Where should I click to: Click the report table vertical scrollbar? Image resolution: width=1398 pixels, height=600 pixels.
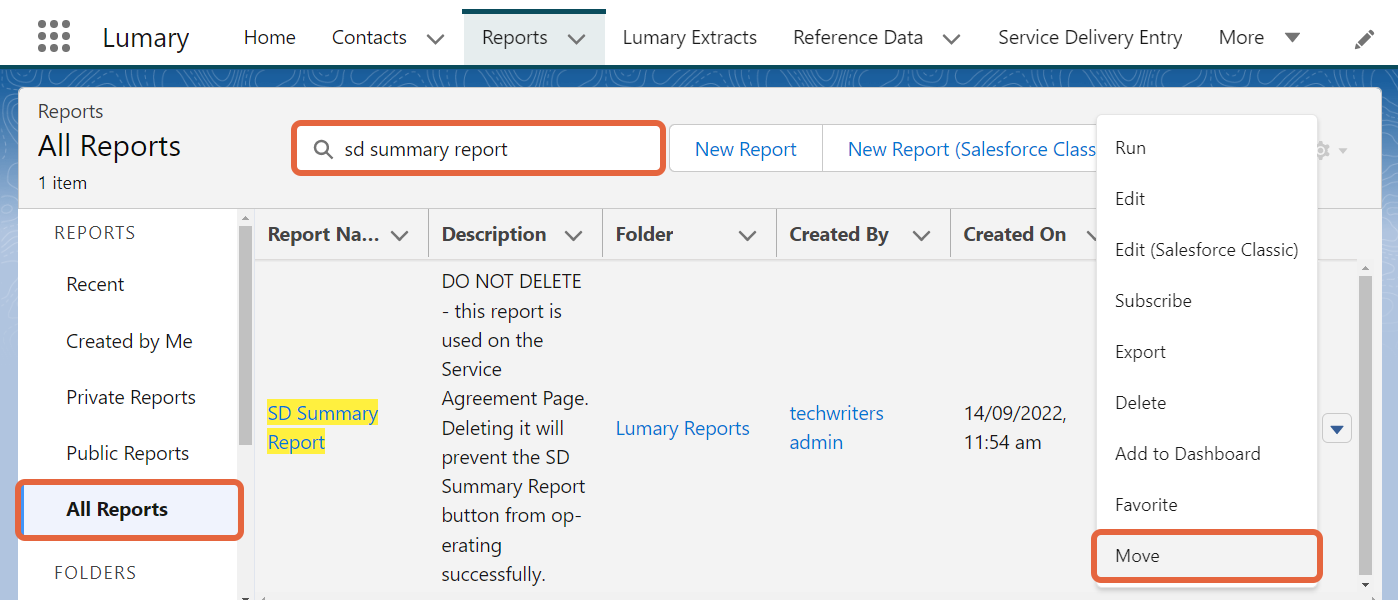click(x=1365, y=427)
